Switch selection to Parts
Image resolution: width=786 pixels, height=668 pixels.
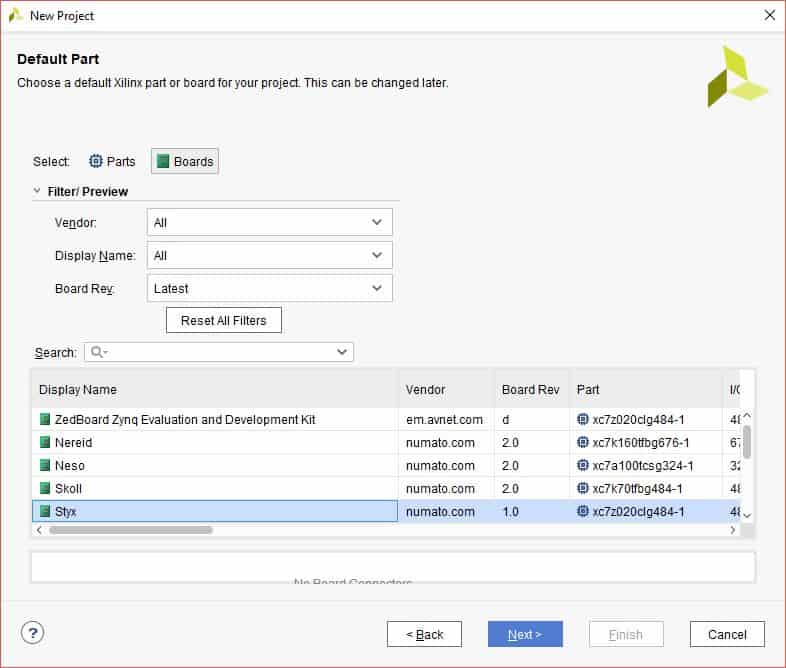(112, 161)
